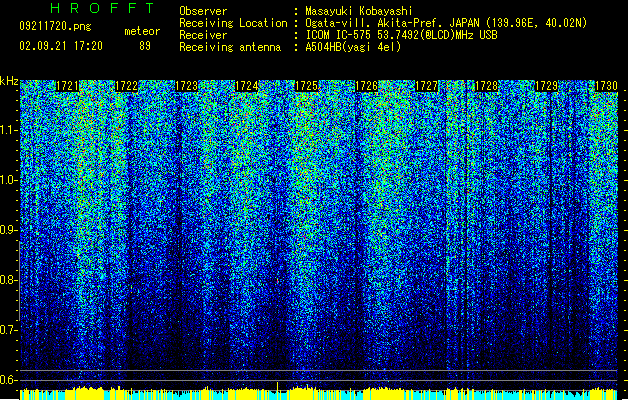Click the Receiving antenna label

point(230,47)
